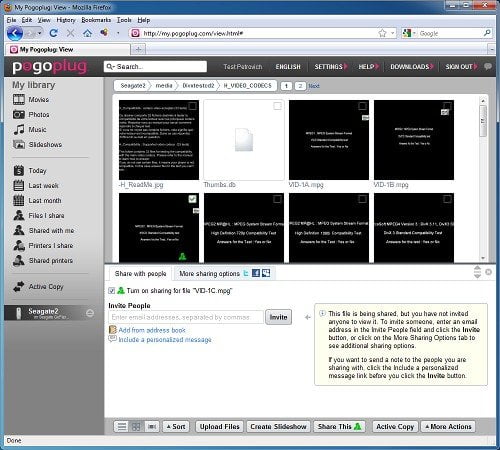Open the Active Copy arrows icon

pos(19,286)
